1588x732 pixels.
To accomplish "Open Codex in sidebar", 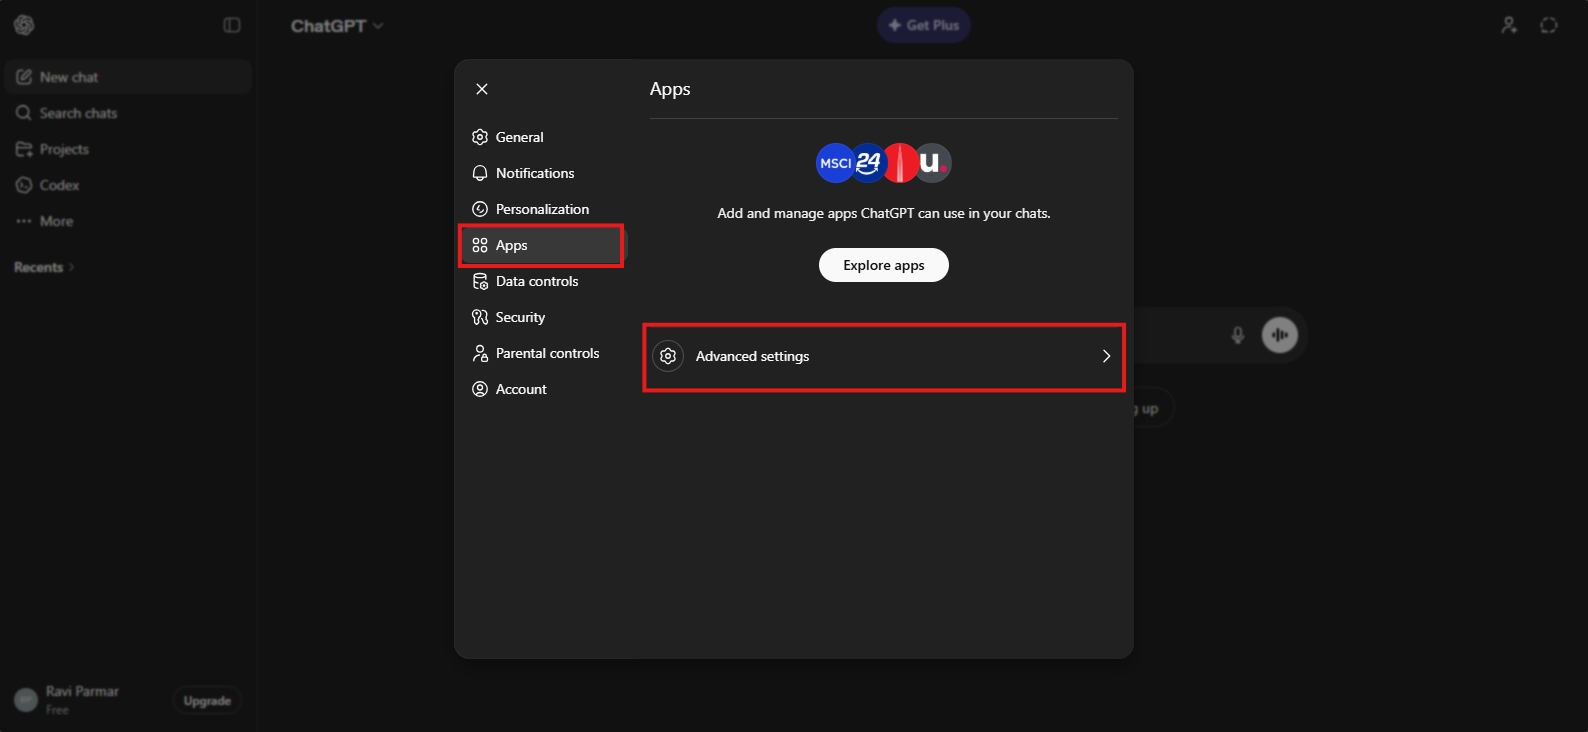I will [128, 185].
